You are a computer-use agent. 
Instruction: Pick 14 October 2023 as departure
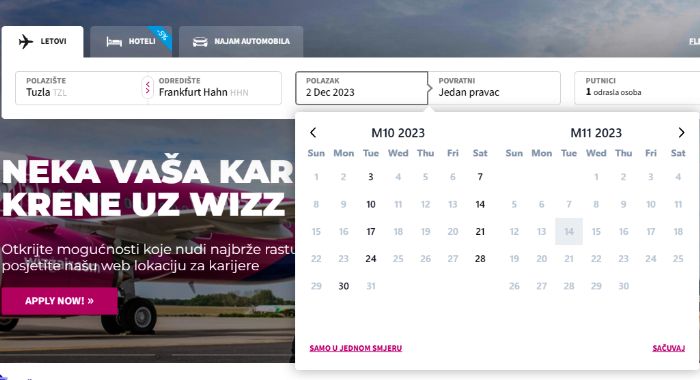480,205
